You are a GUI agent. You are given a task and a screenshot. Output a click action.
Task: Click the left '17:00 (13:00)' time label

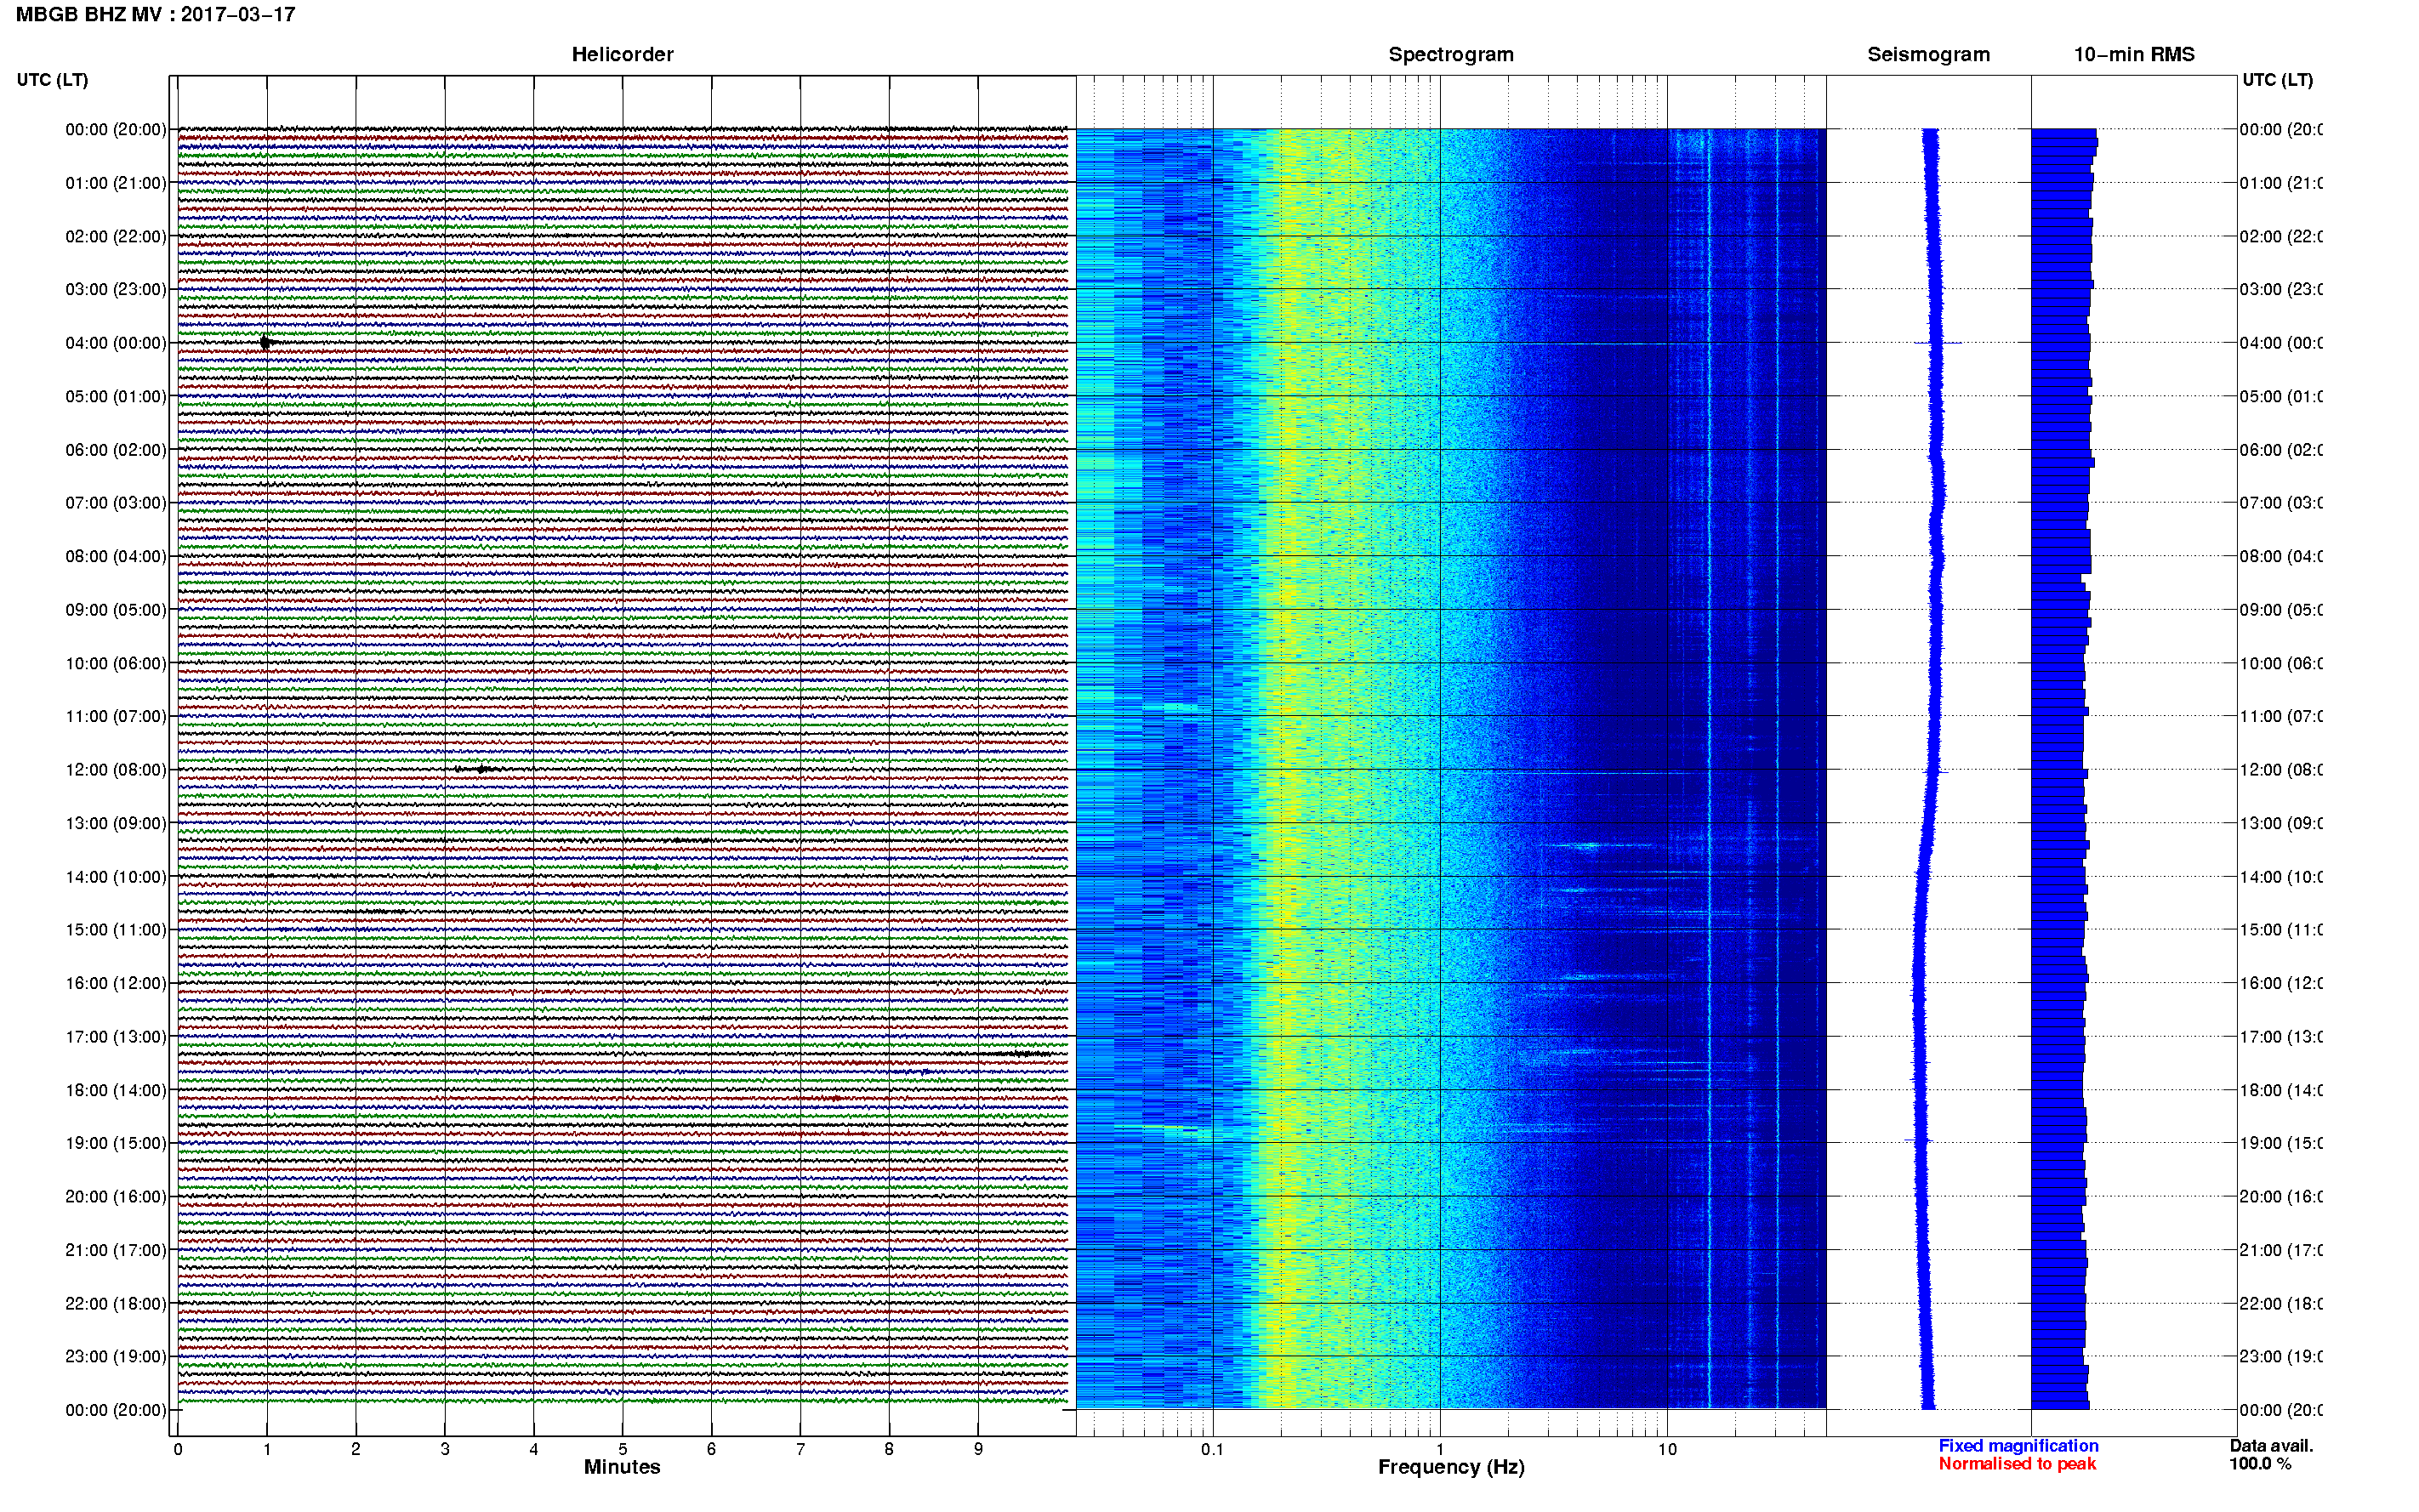(116, 1037)
